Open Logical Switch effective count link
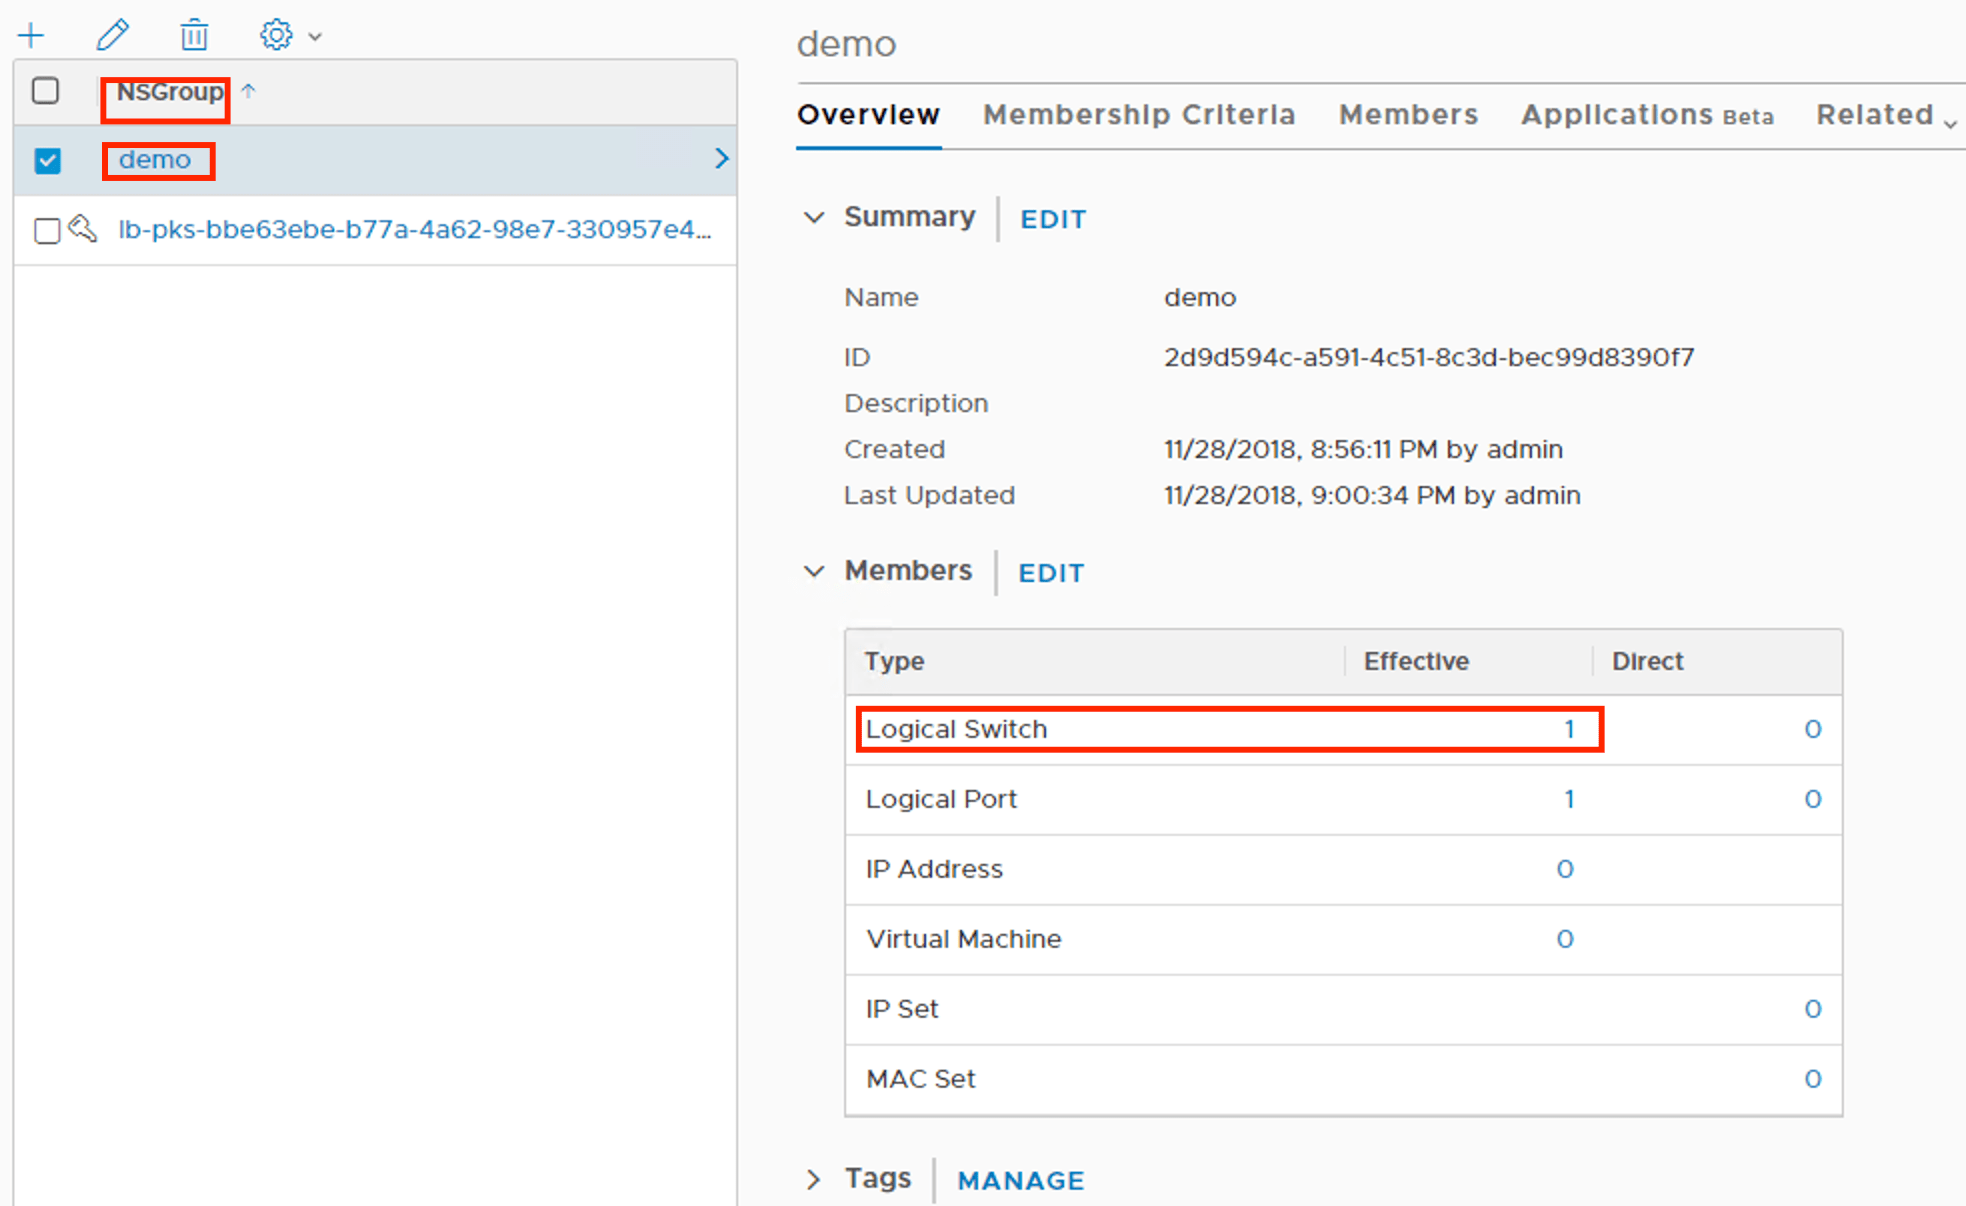 1569,729
